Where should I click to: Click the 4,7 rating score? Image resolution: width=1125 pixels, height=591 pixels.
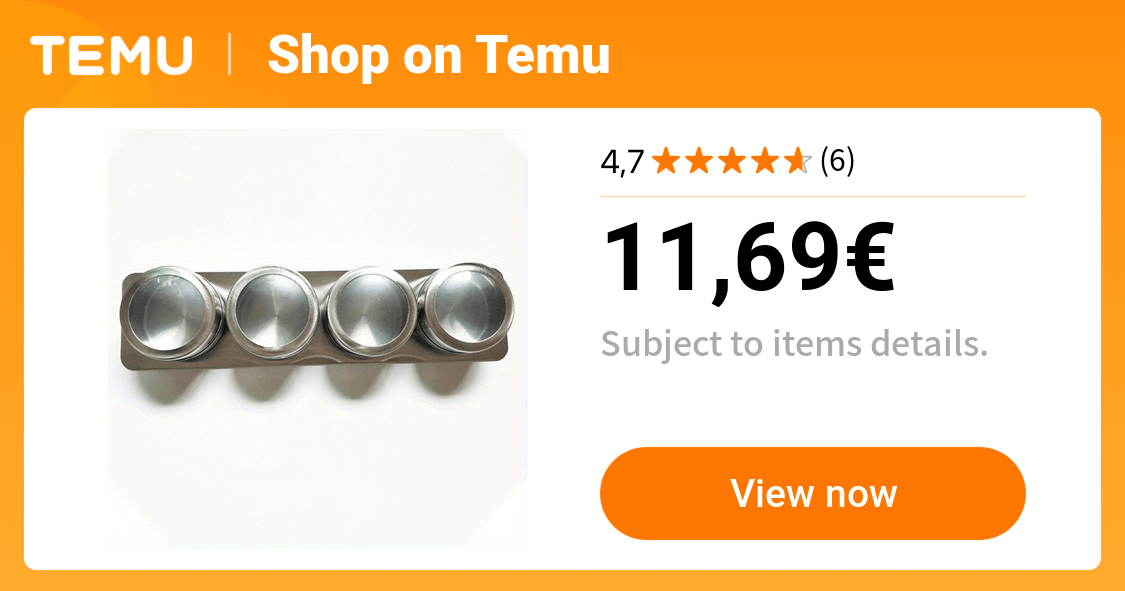622,162
